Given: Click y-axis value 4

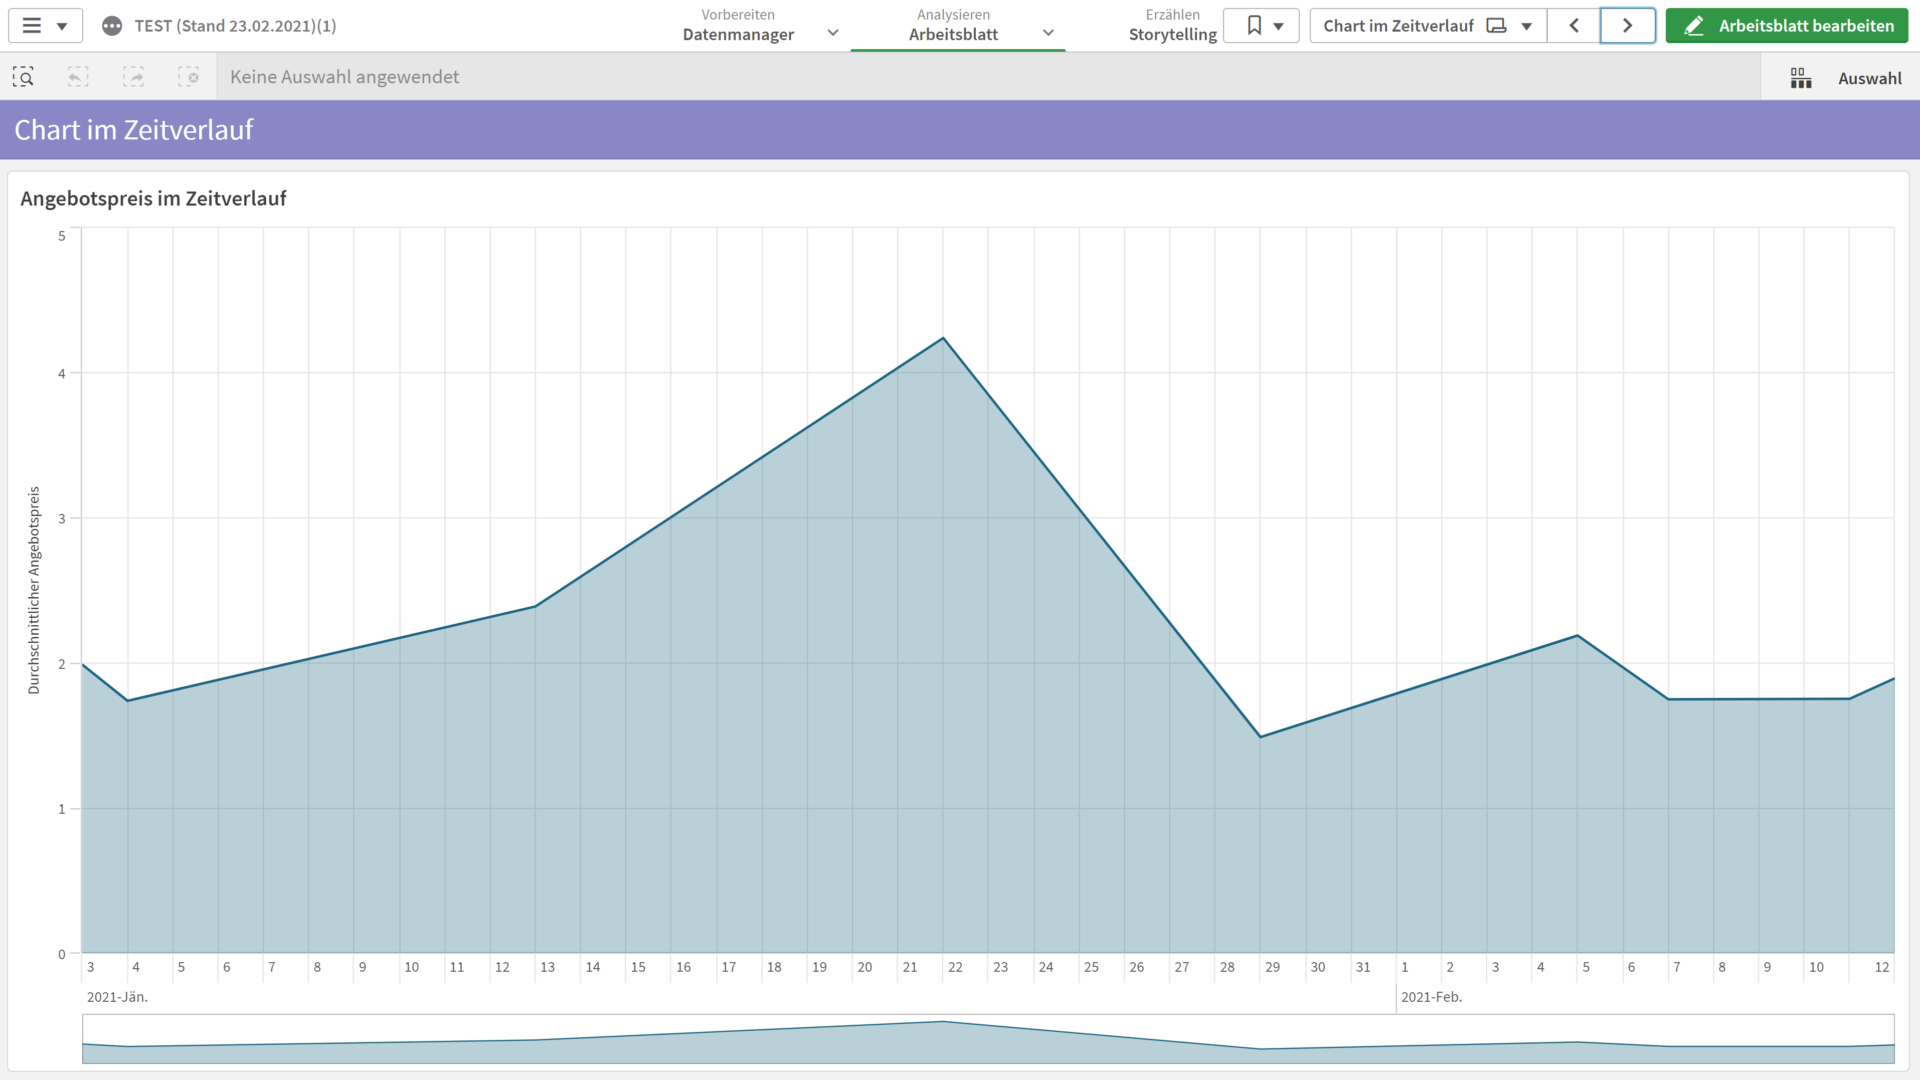Looking at the screenshot, I should coord(62,373).
